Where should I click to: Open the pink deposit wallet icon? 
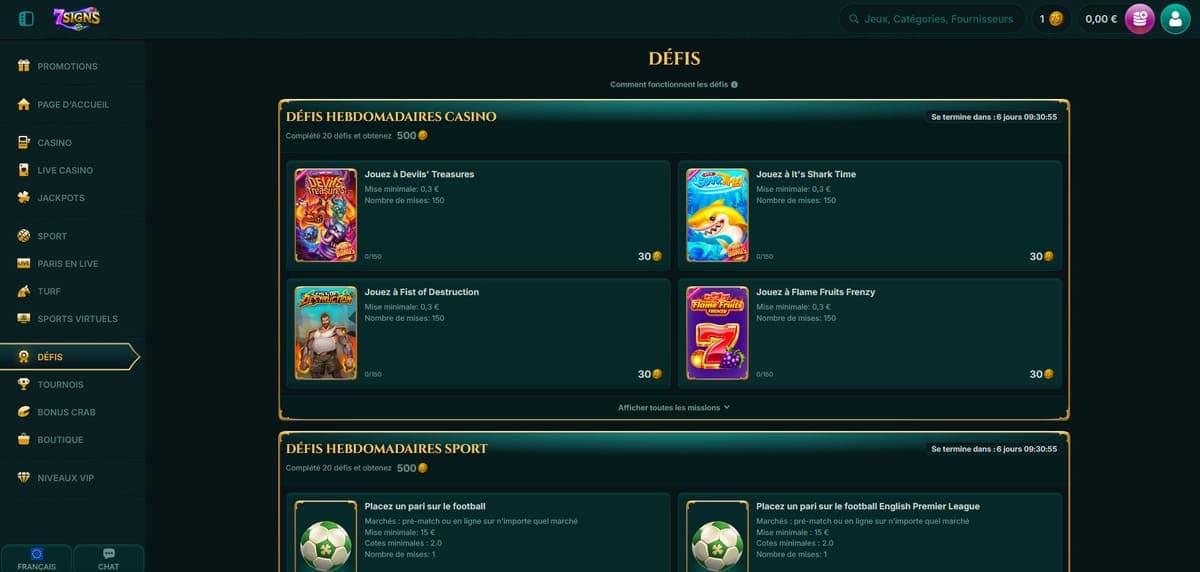[x=1140, y=19]
